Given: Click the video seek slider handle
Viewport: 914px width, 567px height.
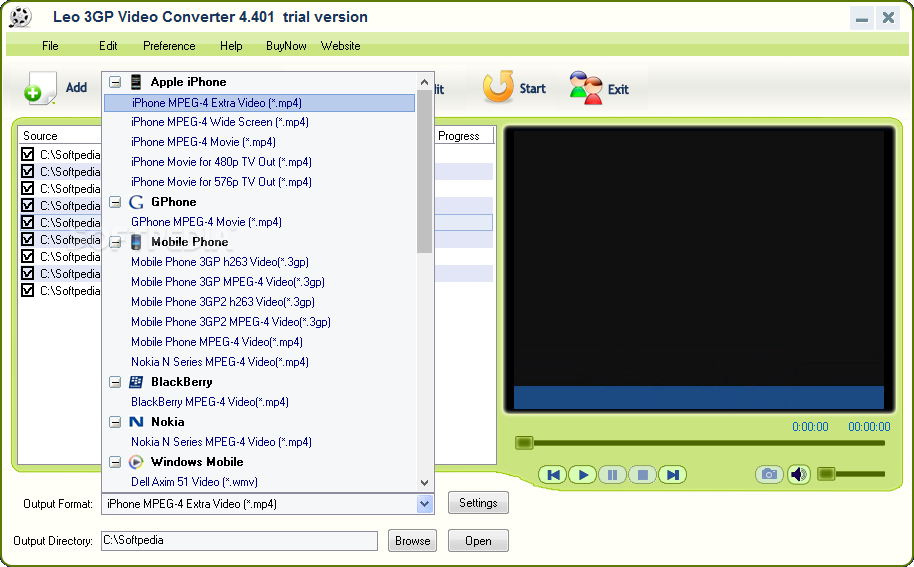Looking at the screenshot, I should (x=524, y=443).
